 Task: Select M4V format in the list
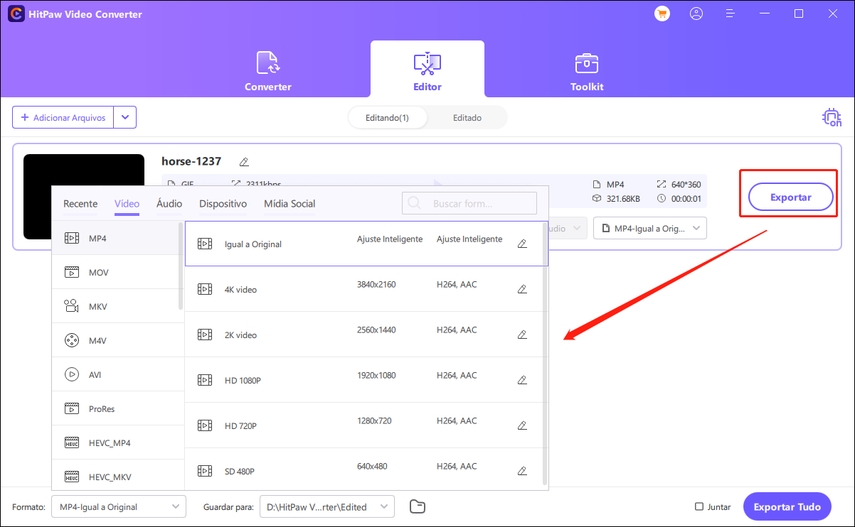[x=115, y=340]
